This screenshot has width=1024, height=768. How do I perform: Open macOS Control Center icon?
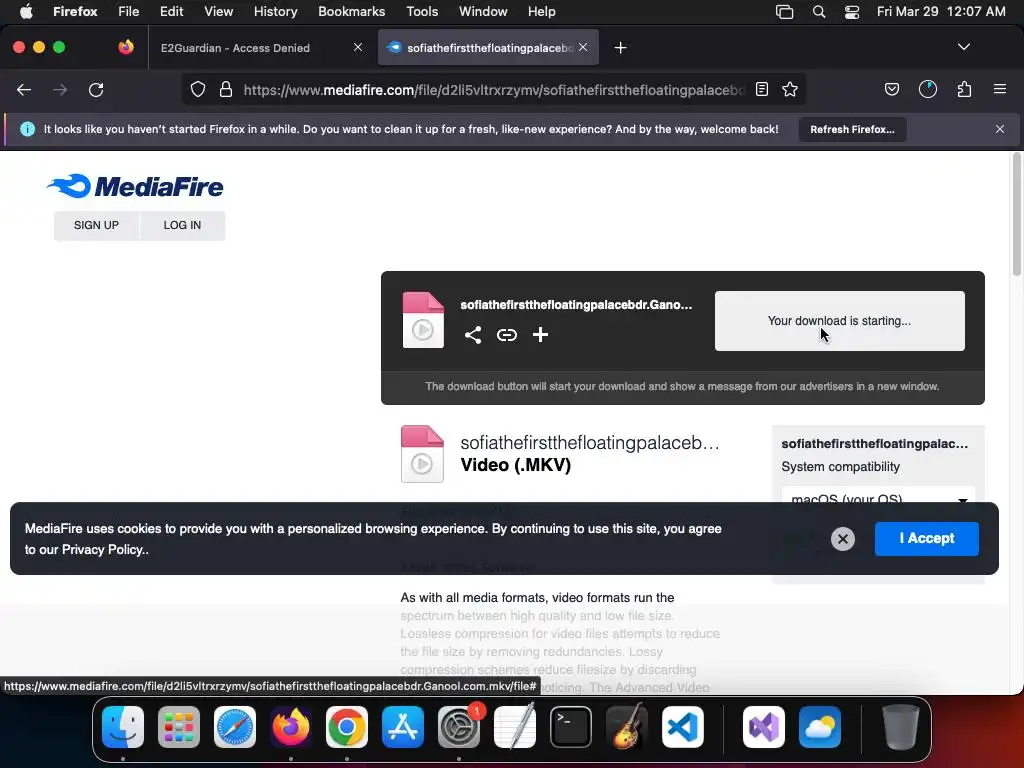pyautogui.click(x=852, y=12)
